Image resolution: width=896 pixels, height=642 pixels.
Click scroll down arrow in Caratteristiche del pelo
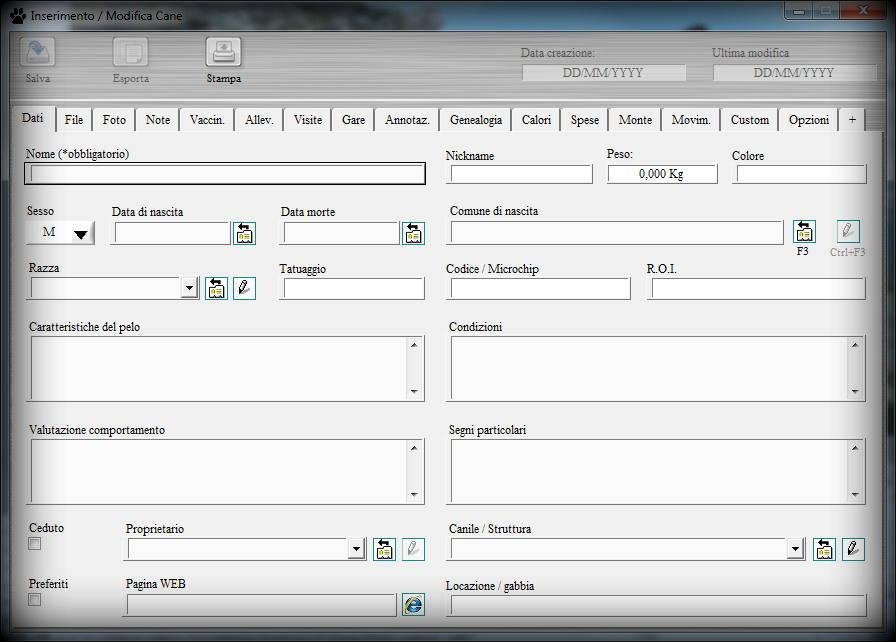(x=414, y=391)
